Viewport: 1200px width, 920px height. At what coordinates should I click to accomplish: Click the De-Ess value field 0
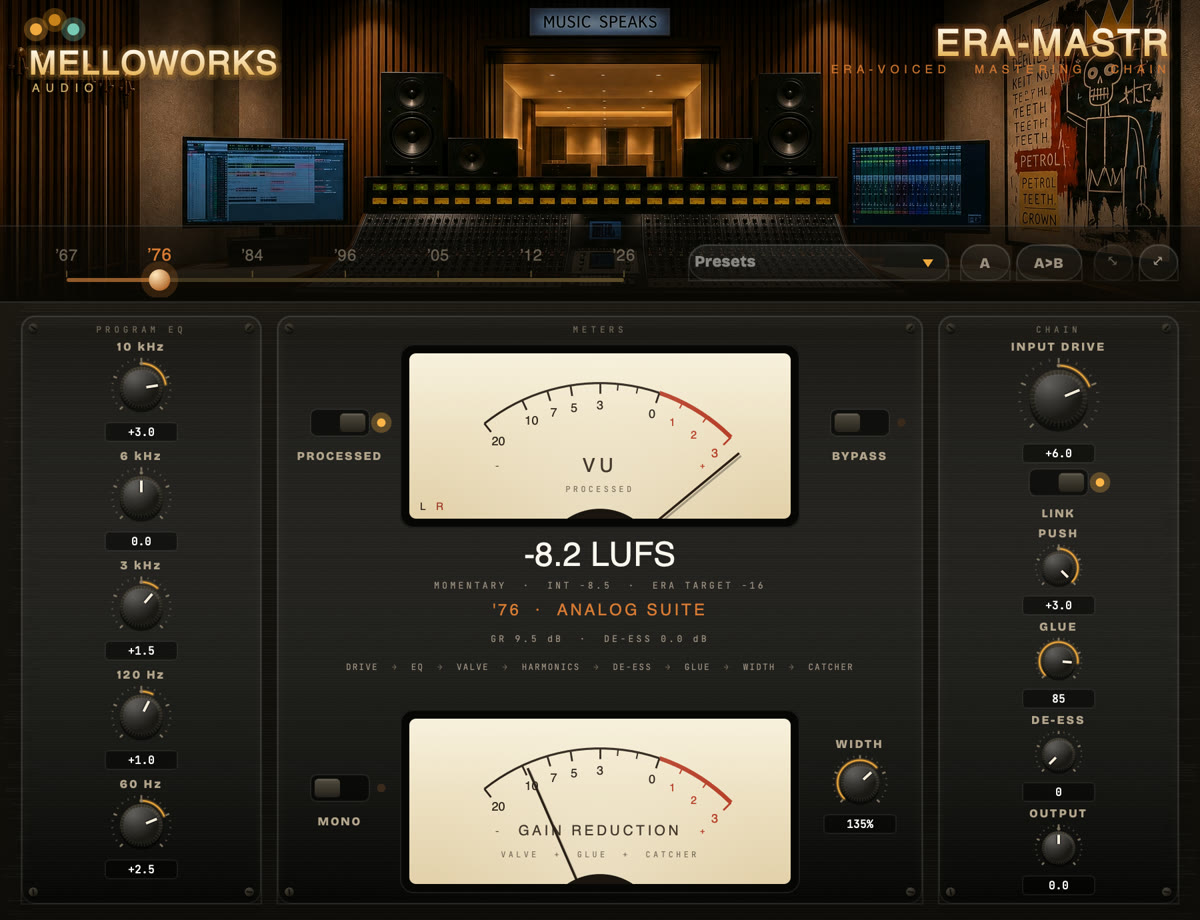click(1058, 792)
